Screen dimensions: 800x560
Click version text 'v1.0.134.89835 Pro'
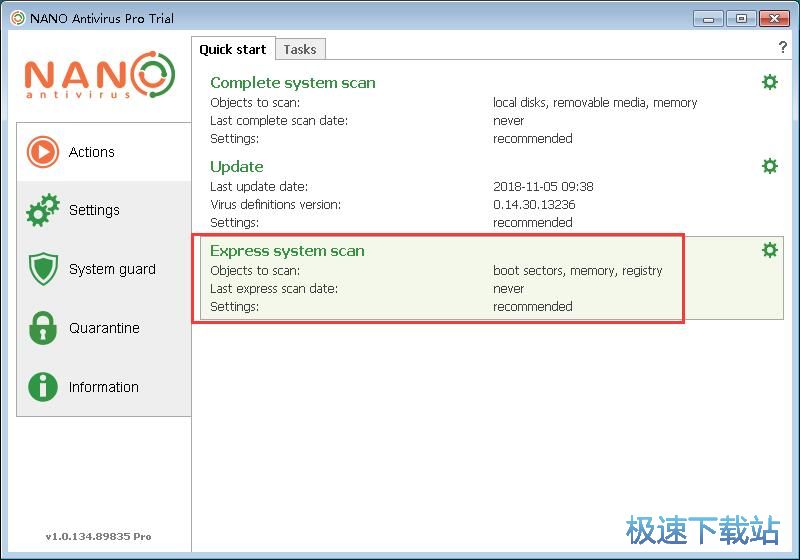click(x=98, y=537)
